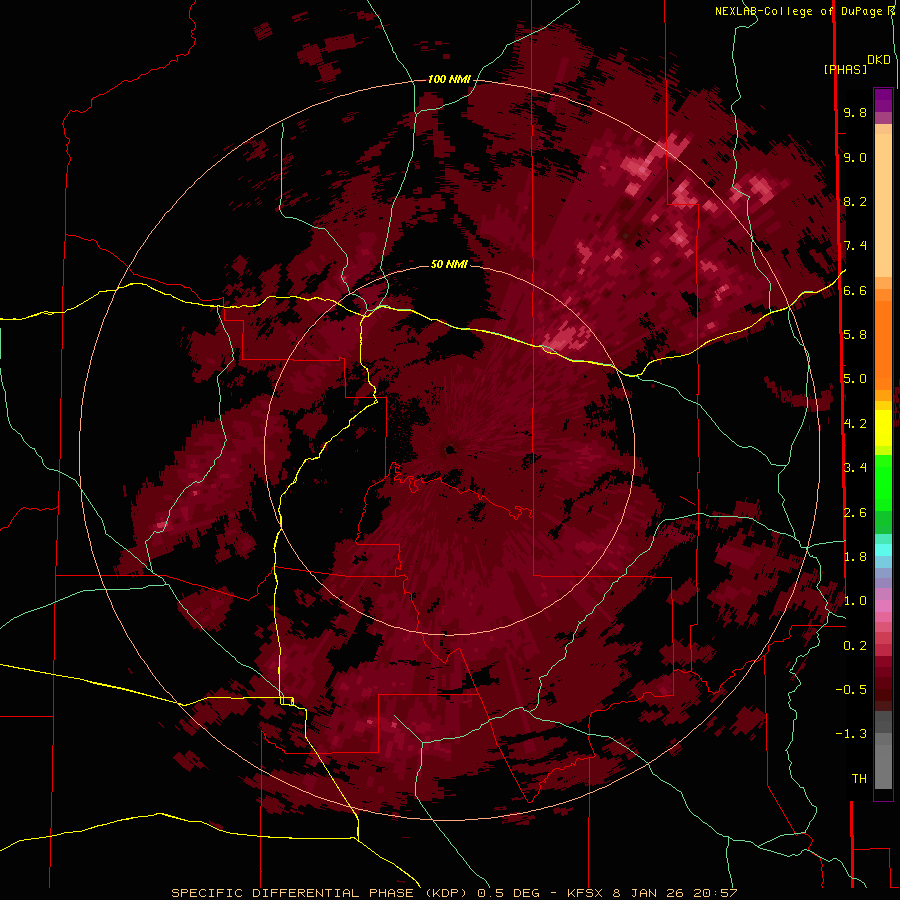Click the 0.2 legend value

855,646
